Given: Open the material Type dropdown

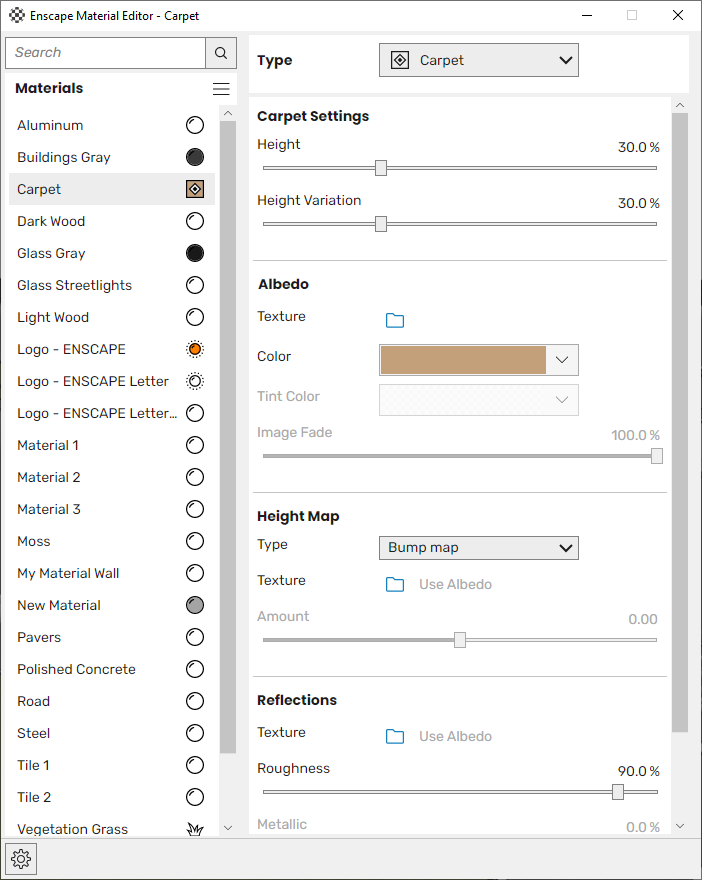Looking at the screenshot, I should click(x=479, y=60).
